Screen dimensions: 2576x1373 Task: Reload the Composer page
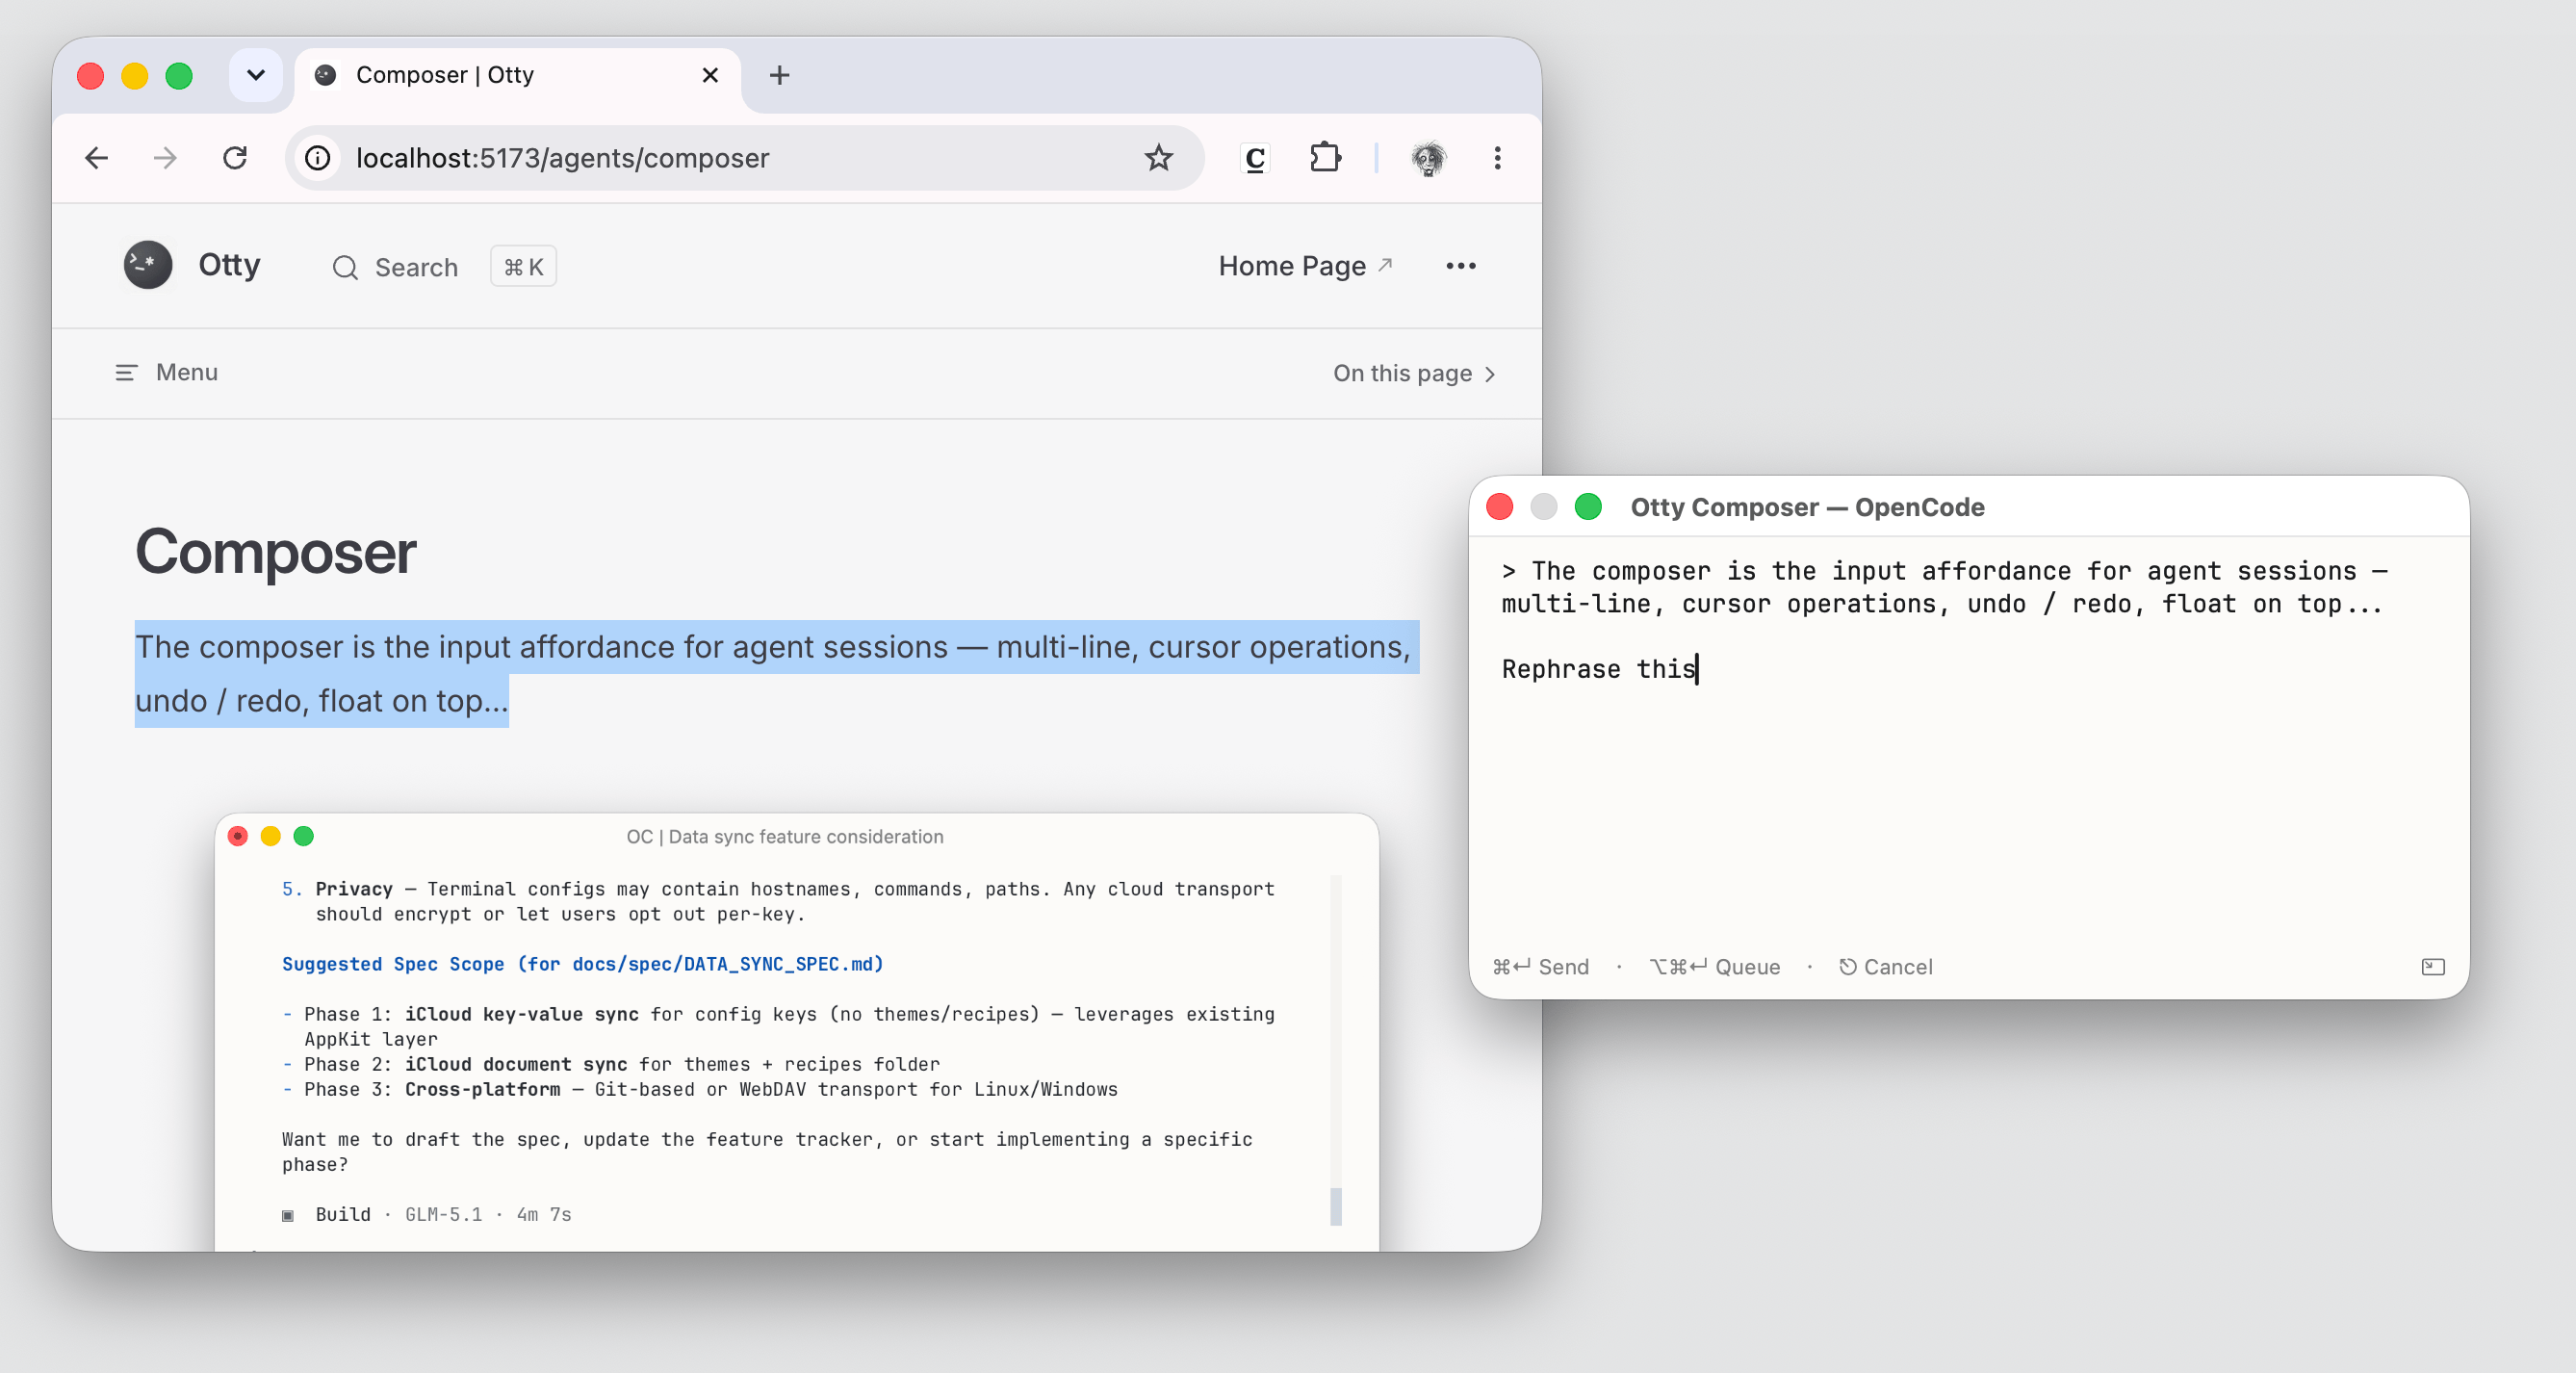point(235,158)
